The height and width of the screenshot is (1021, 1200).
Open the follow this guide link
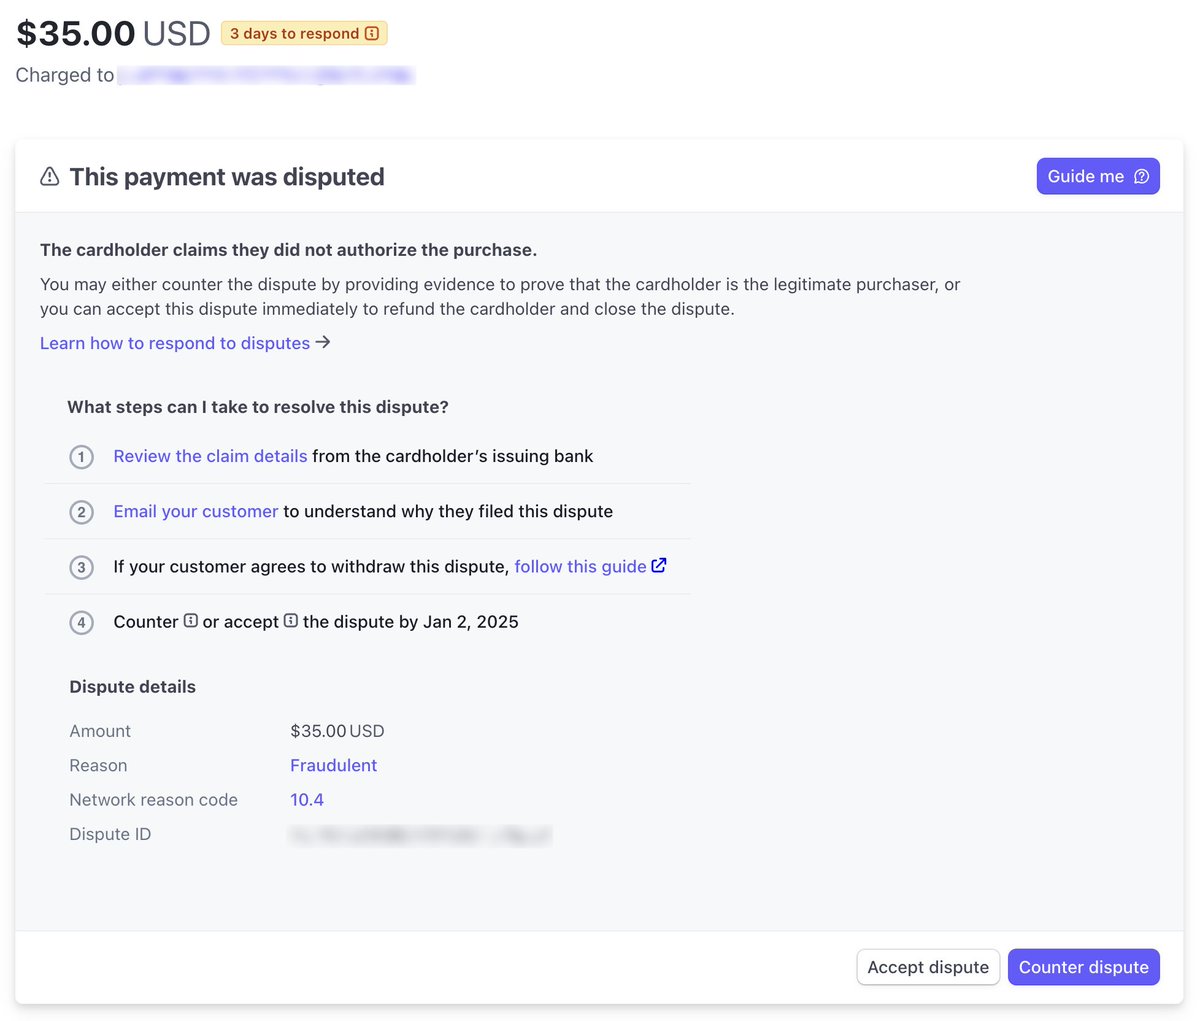(x=580, y=566)
